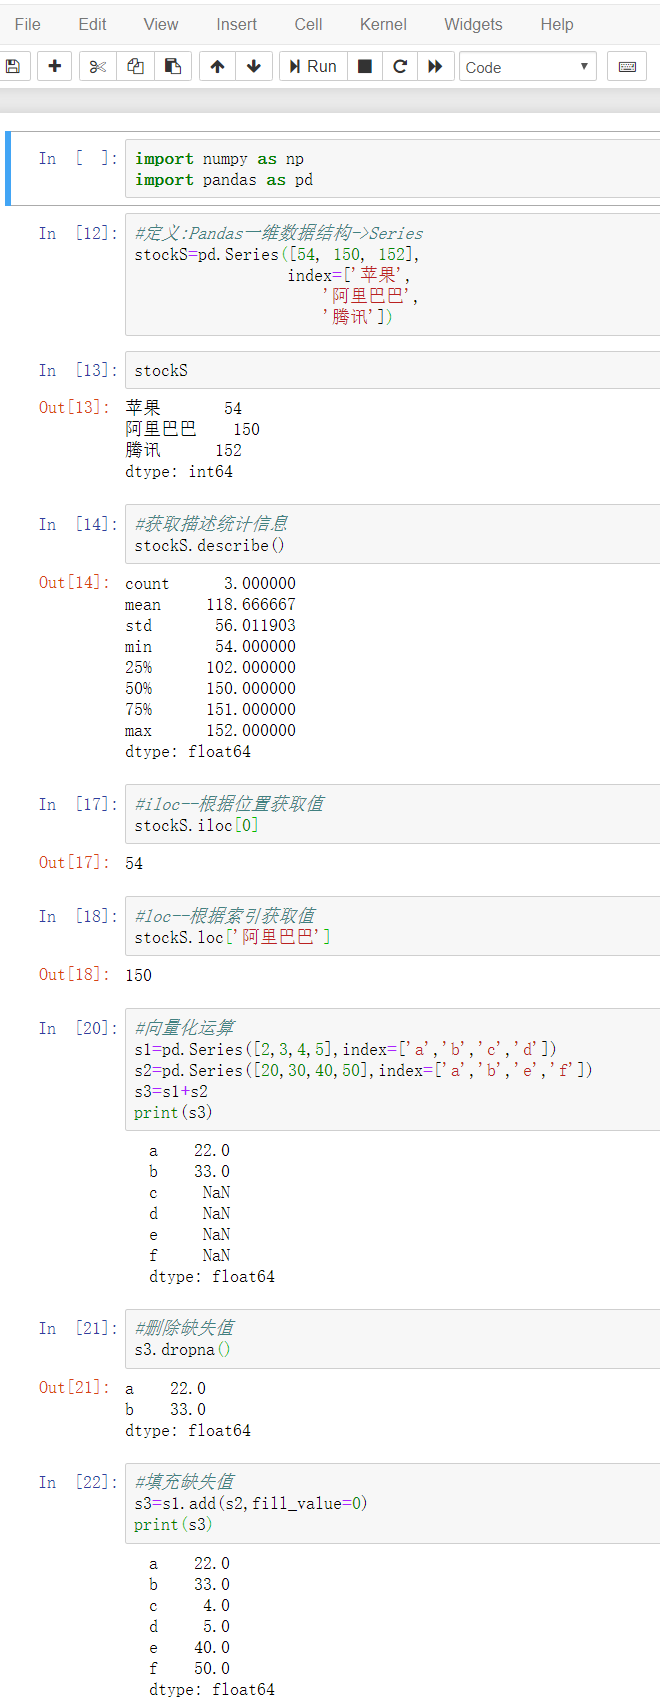Viewport: 660px width, 1705px height.
Task: Open the File menu
Action: pos(28,24)
